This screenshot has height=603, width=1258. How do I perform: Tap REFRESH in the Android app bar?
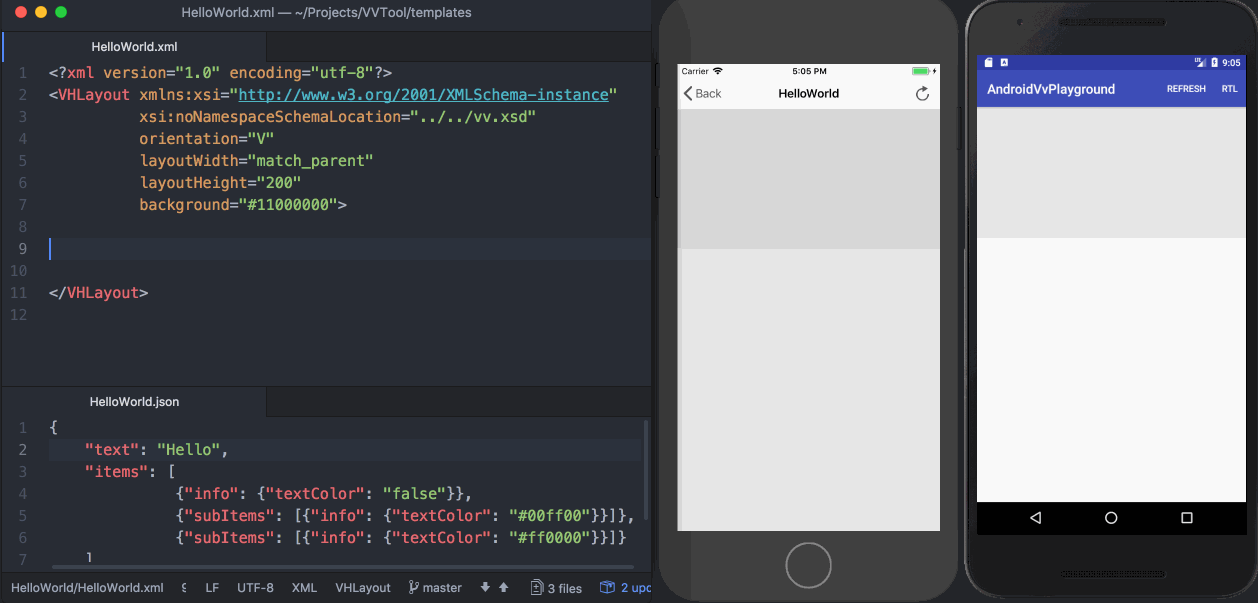[1186, 89]
